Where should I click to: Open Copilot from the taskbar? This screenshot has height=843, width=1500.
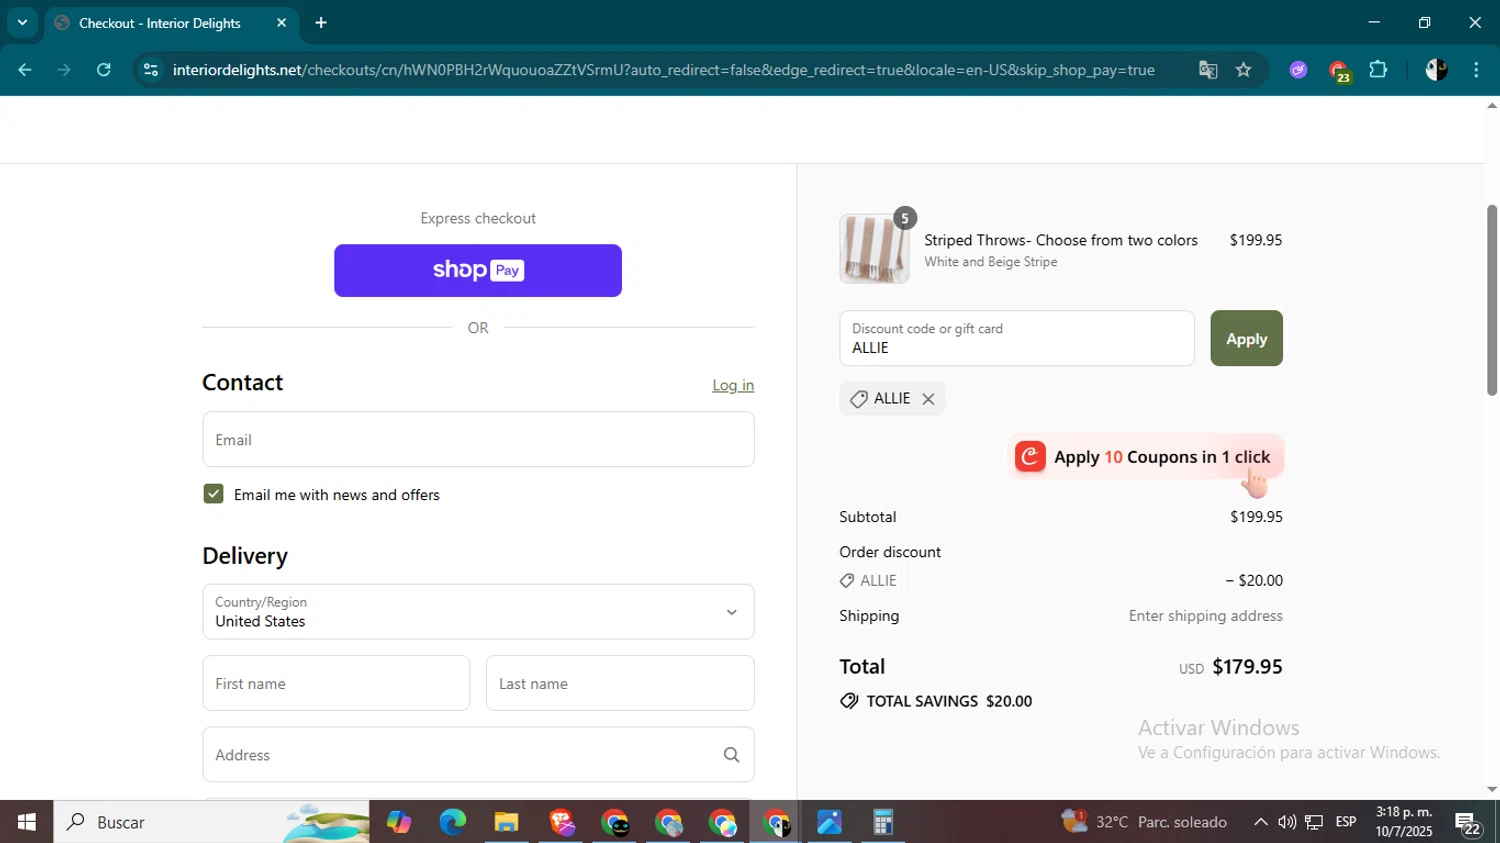[x=399, y=822]
